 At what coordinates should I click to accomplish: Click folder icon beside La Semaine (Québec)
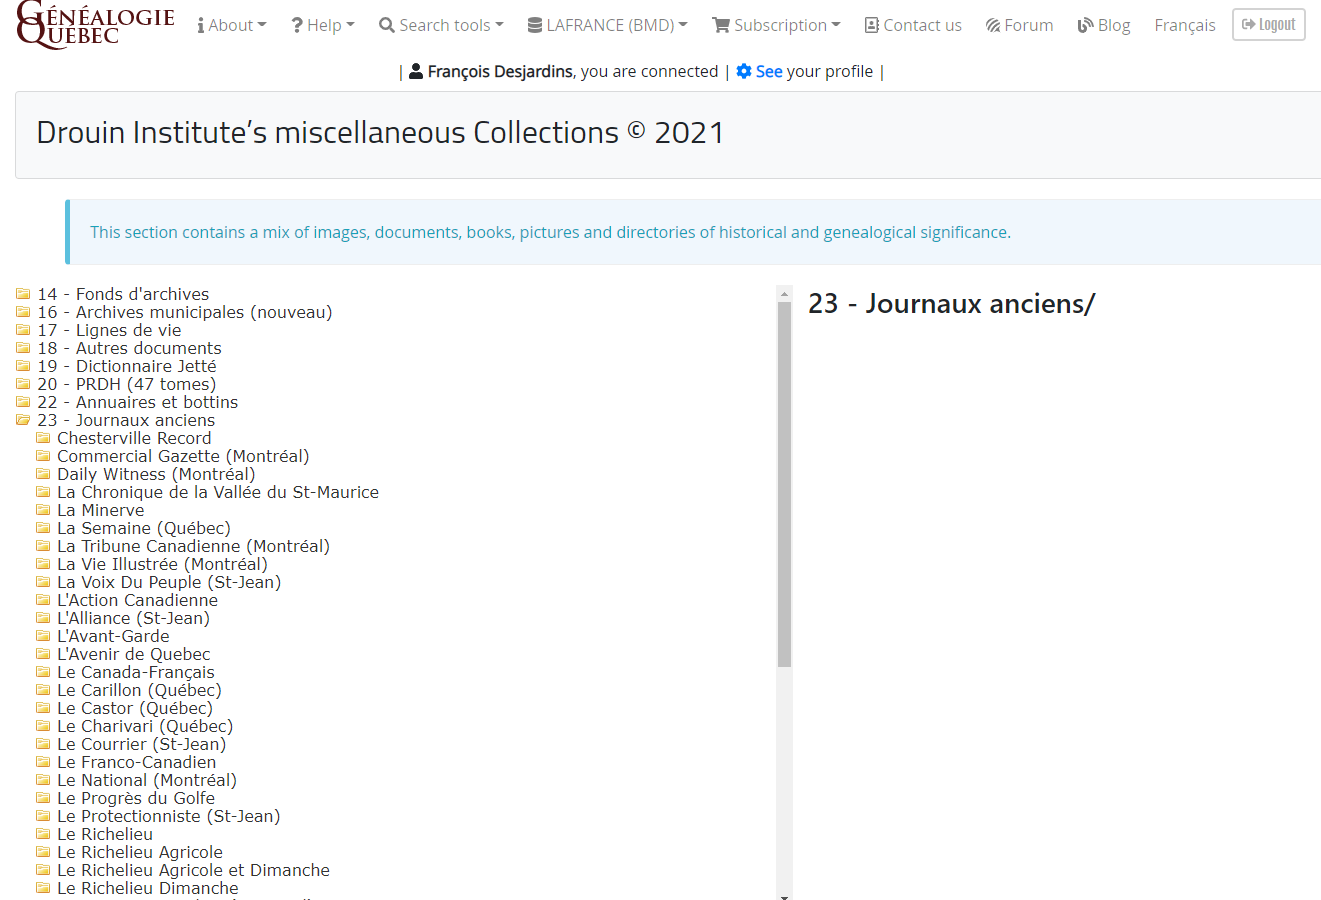[x=43, y=528]
